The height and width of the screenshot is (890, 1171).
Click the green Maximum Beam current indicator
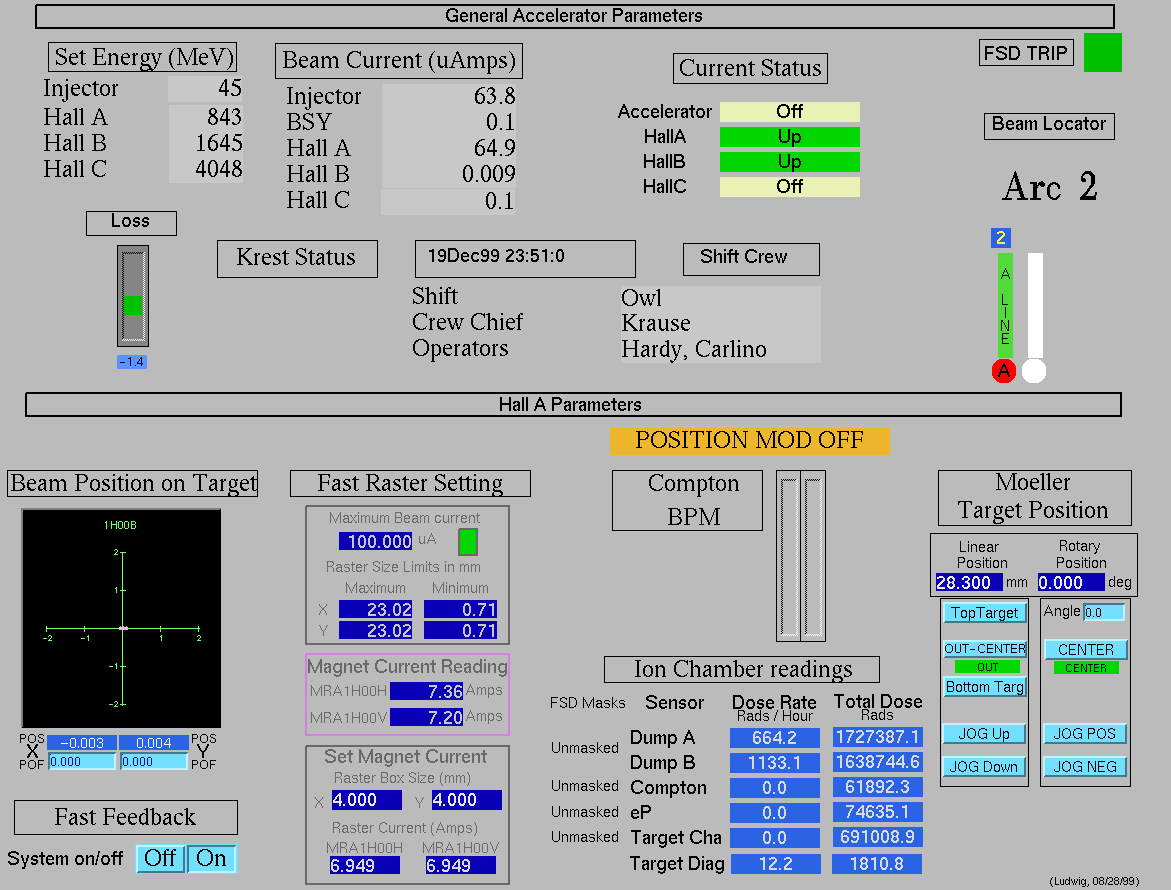pos(467,542)
